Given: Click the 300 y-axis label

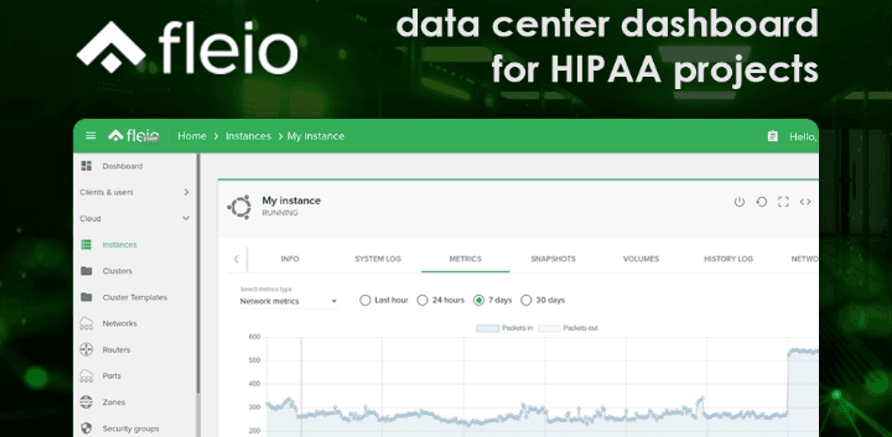Looking at the screenshot, I should (254, 407).
